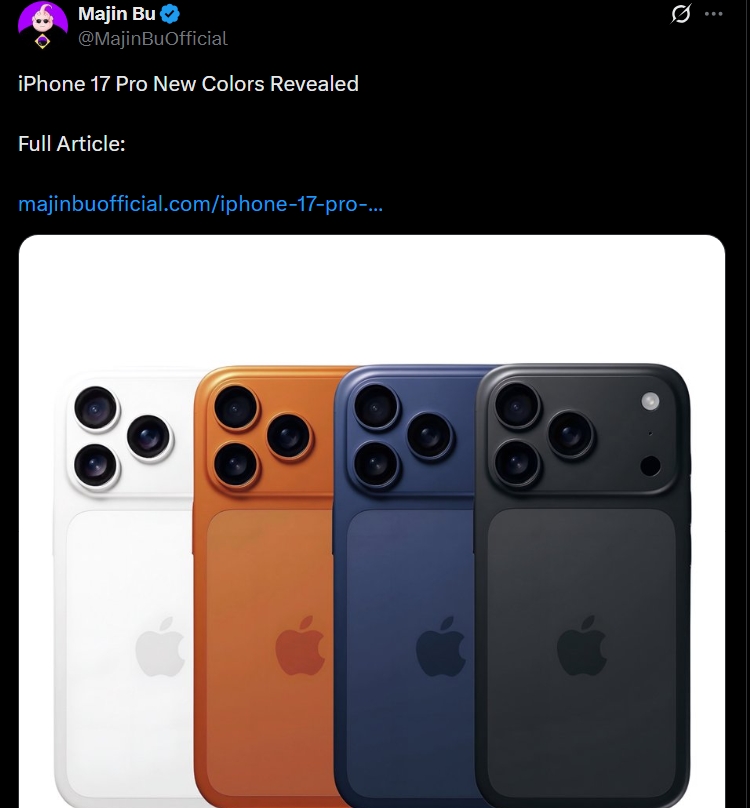
Task: Click the white iPhone in the image
Action: 124,587
